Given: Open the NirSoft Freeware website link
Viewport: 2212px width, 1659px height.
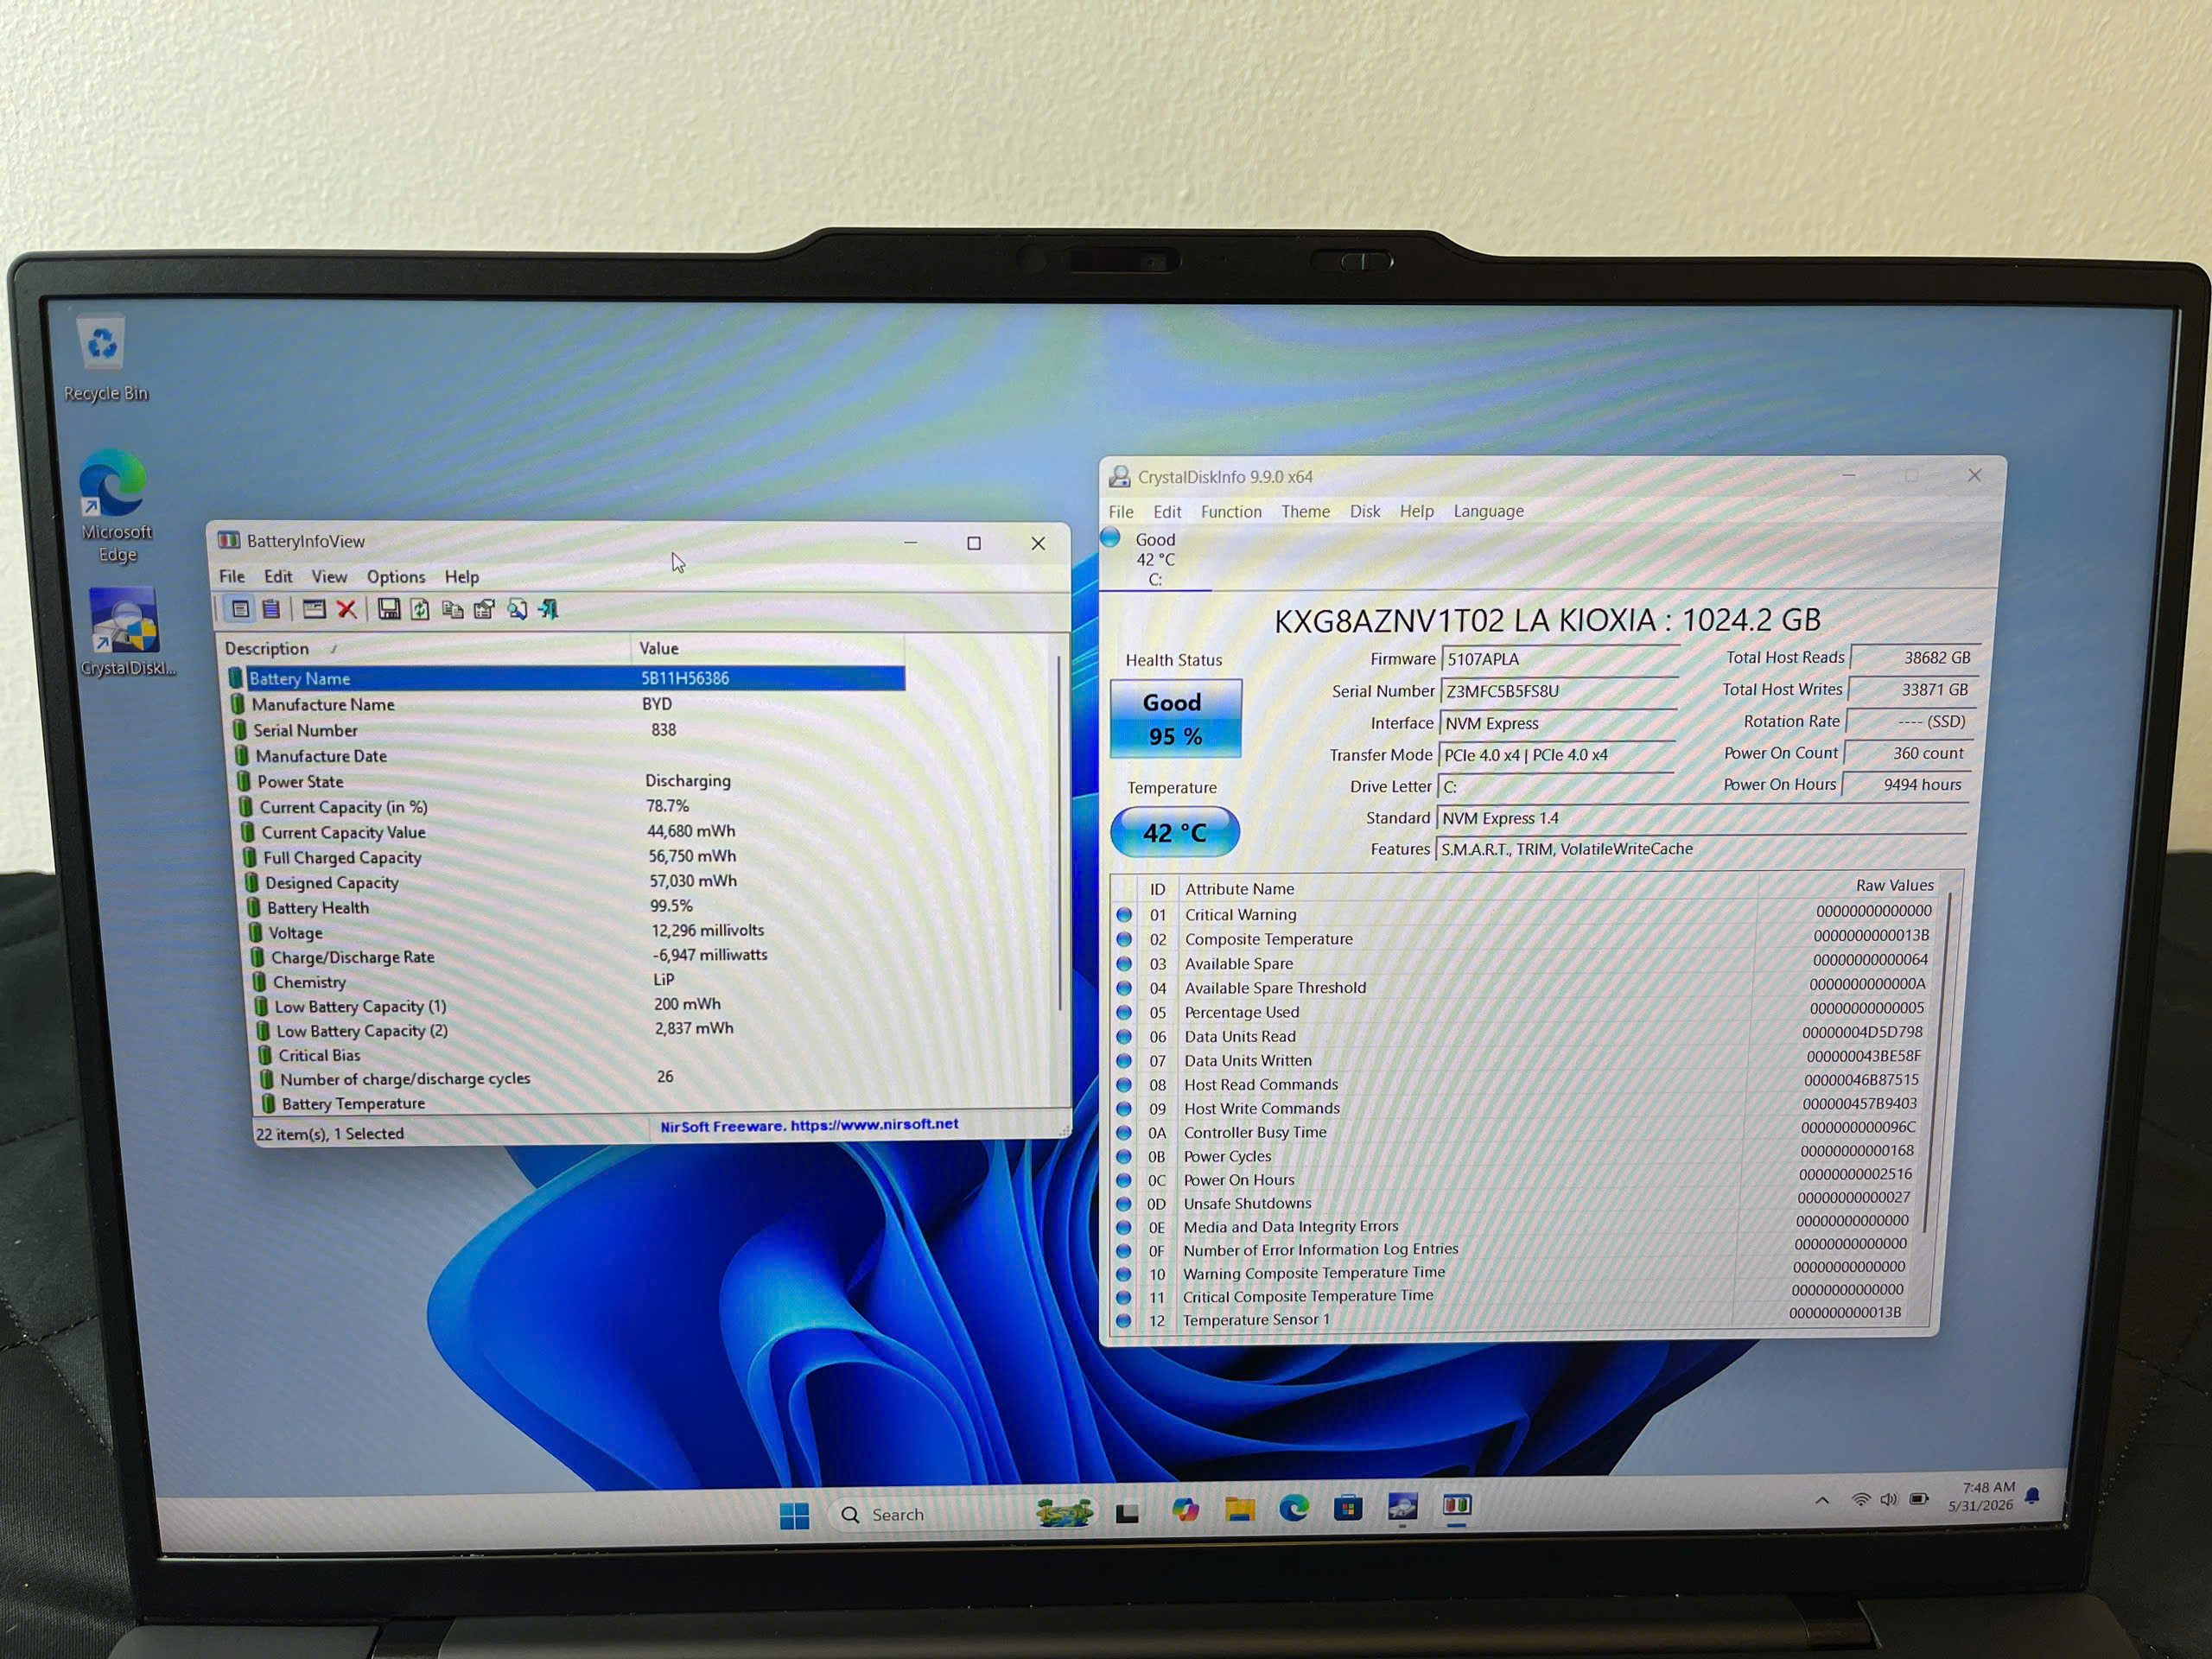Looking at the screenshot, I should point(809,1125).
